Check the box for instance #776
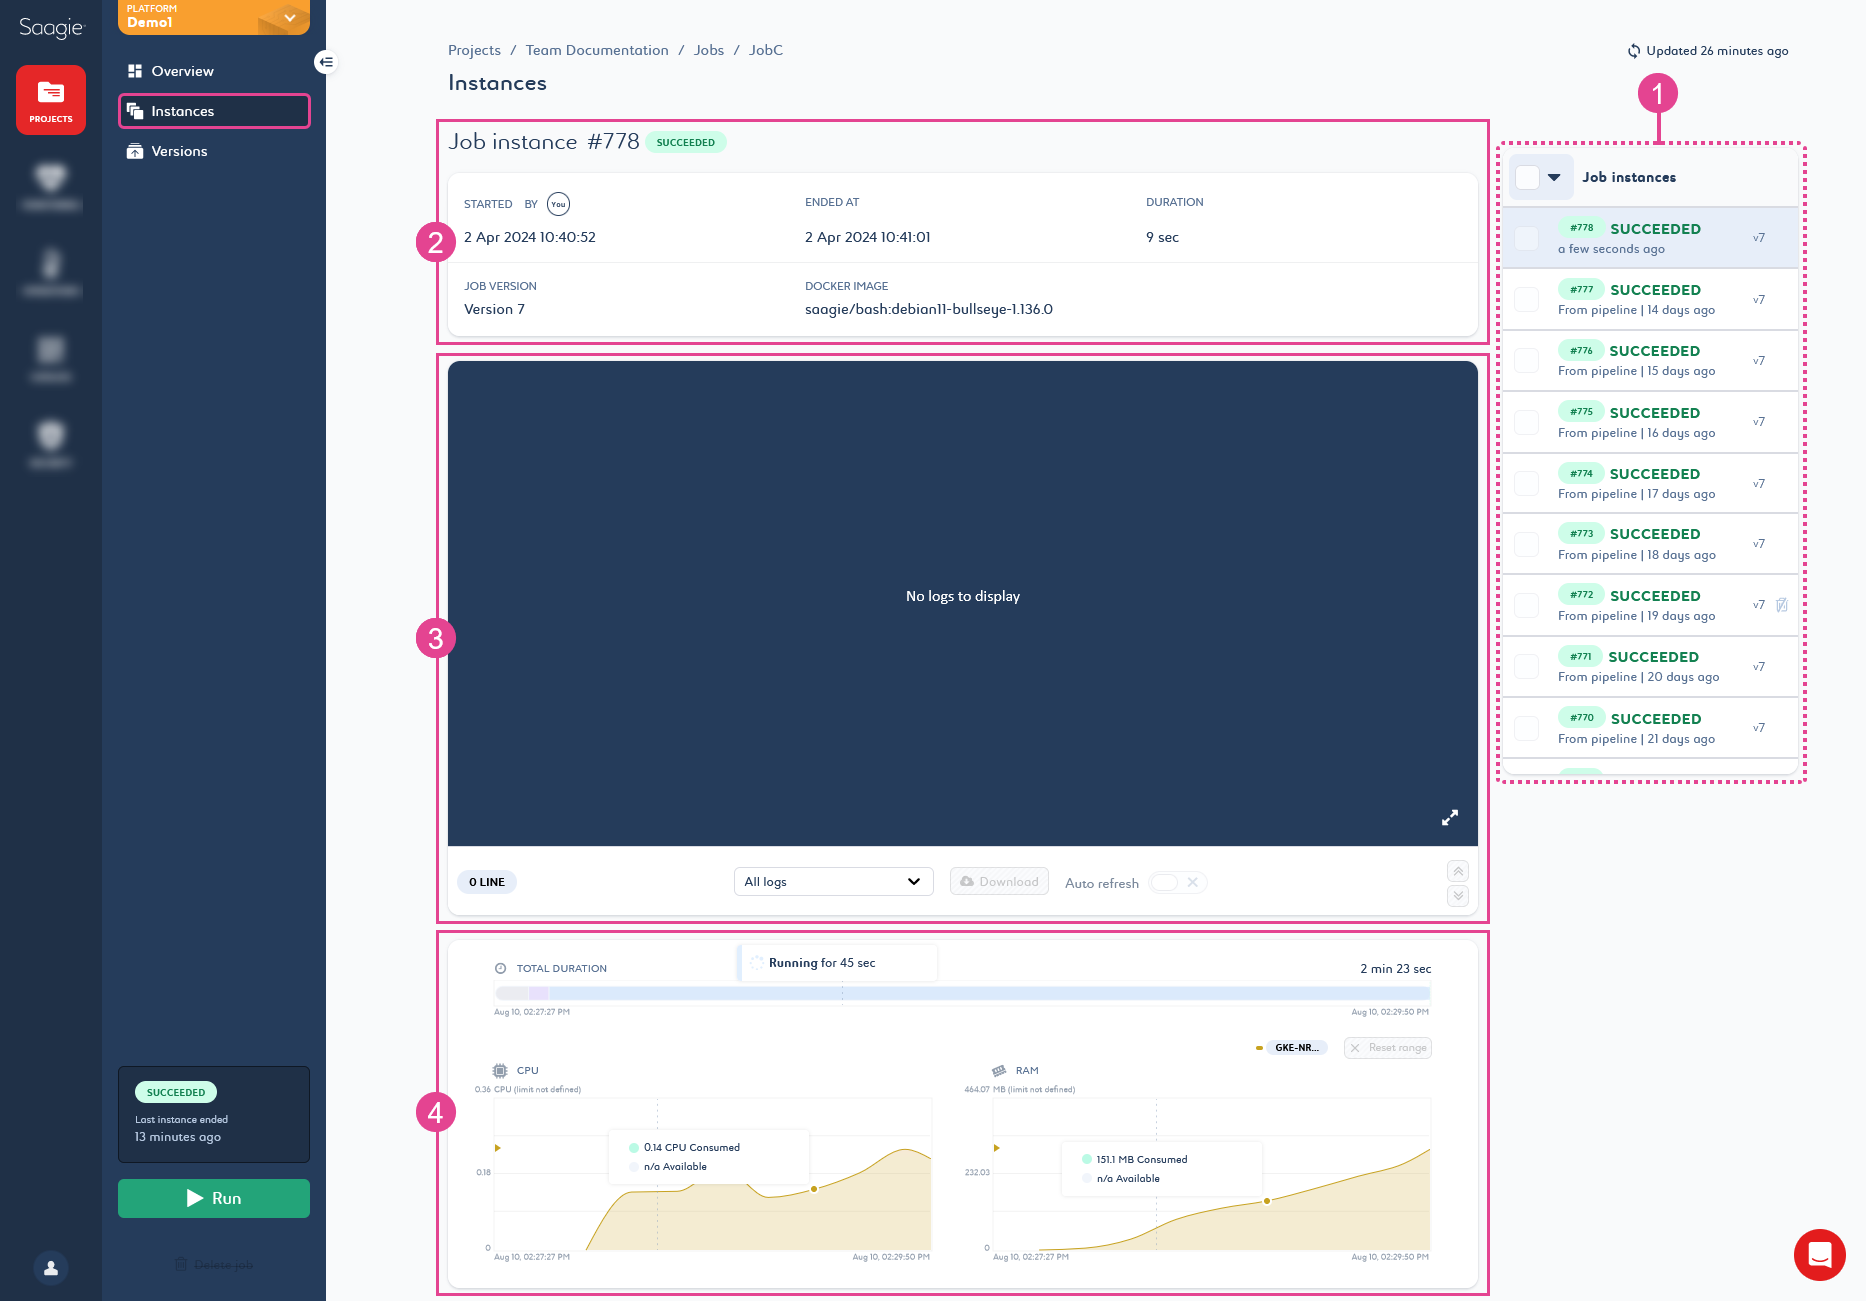1866x1301 pixels. tap(1527, 360)
